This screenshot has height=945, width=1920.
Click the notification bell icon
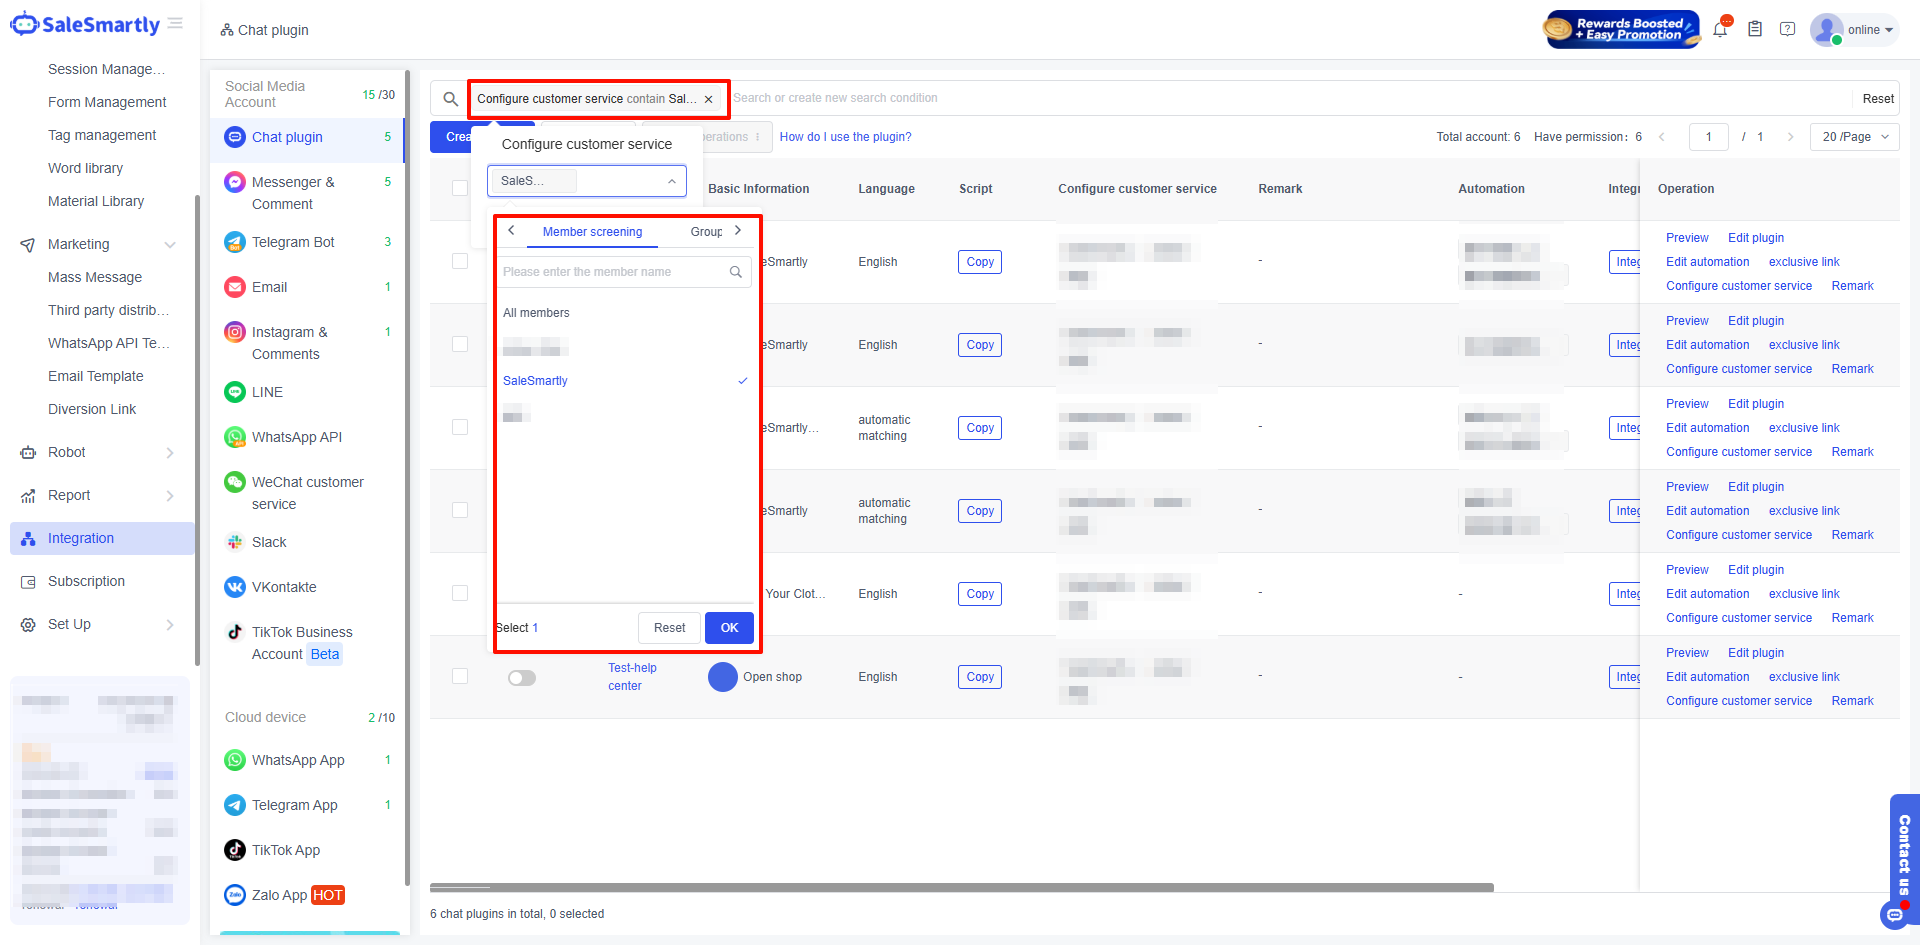(1720, 29)
